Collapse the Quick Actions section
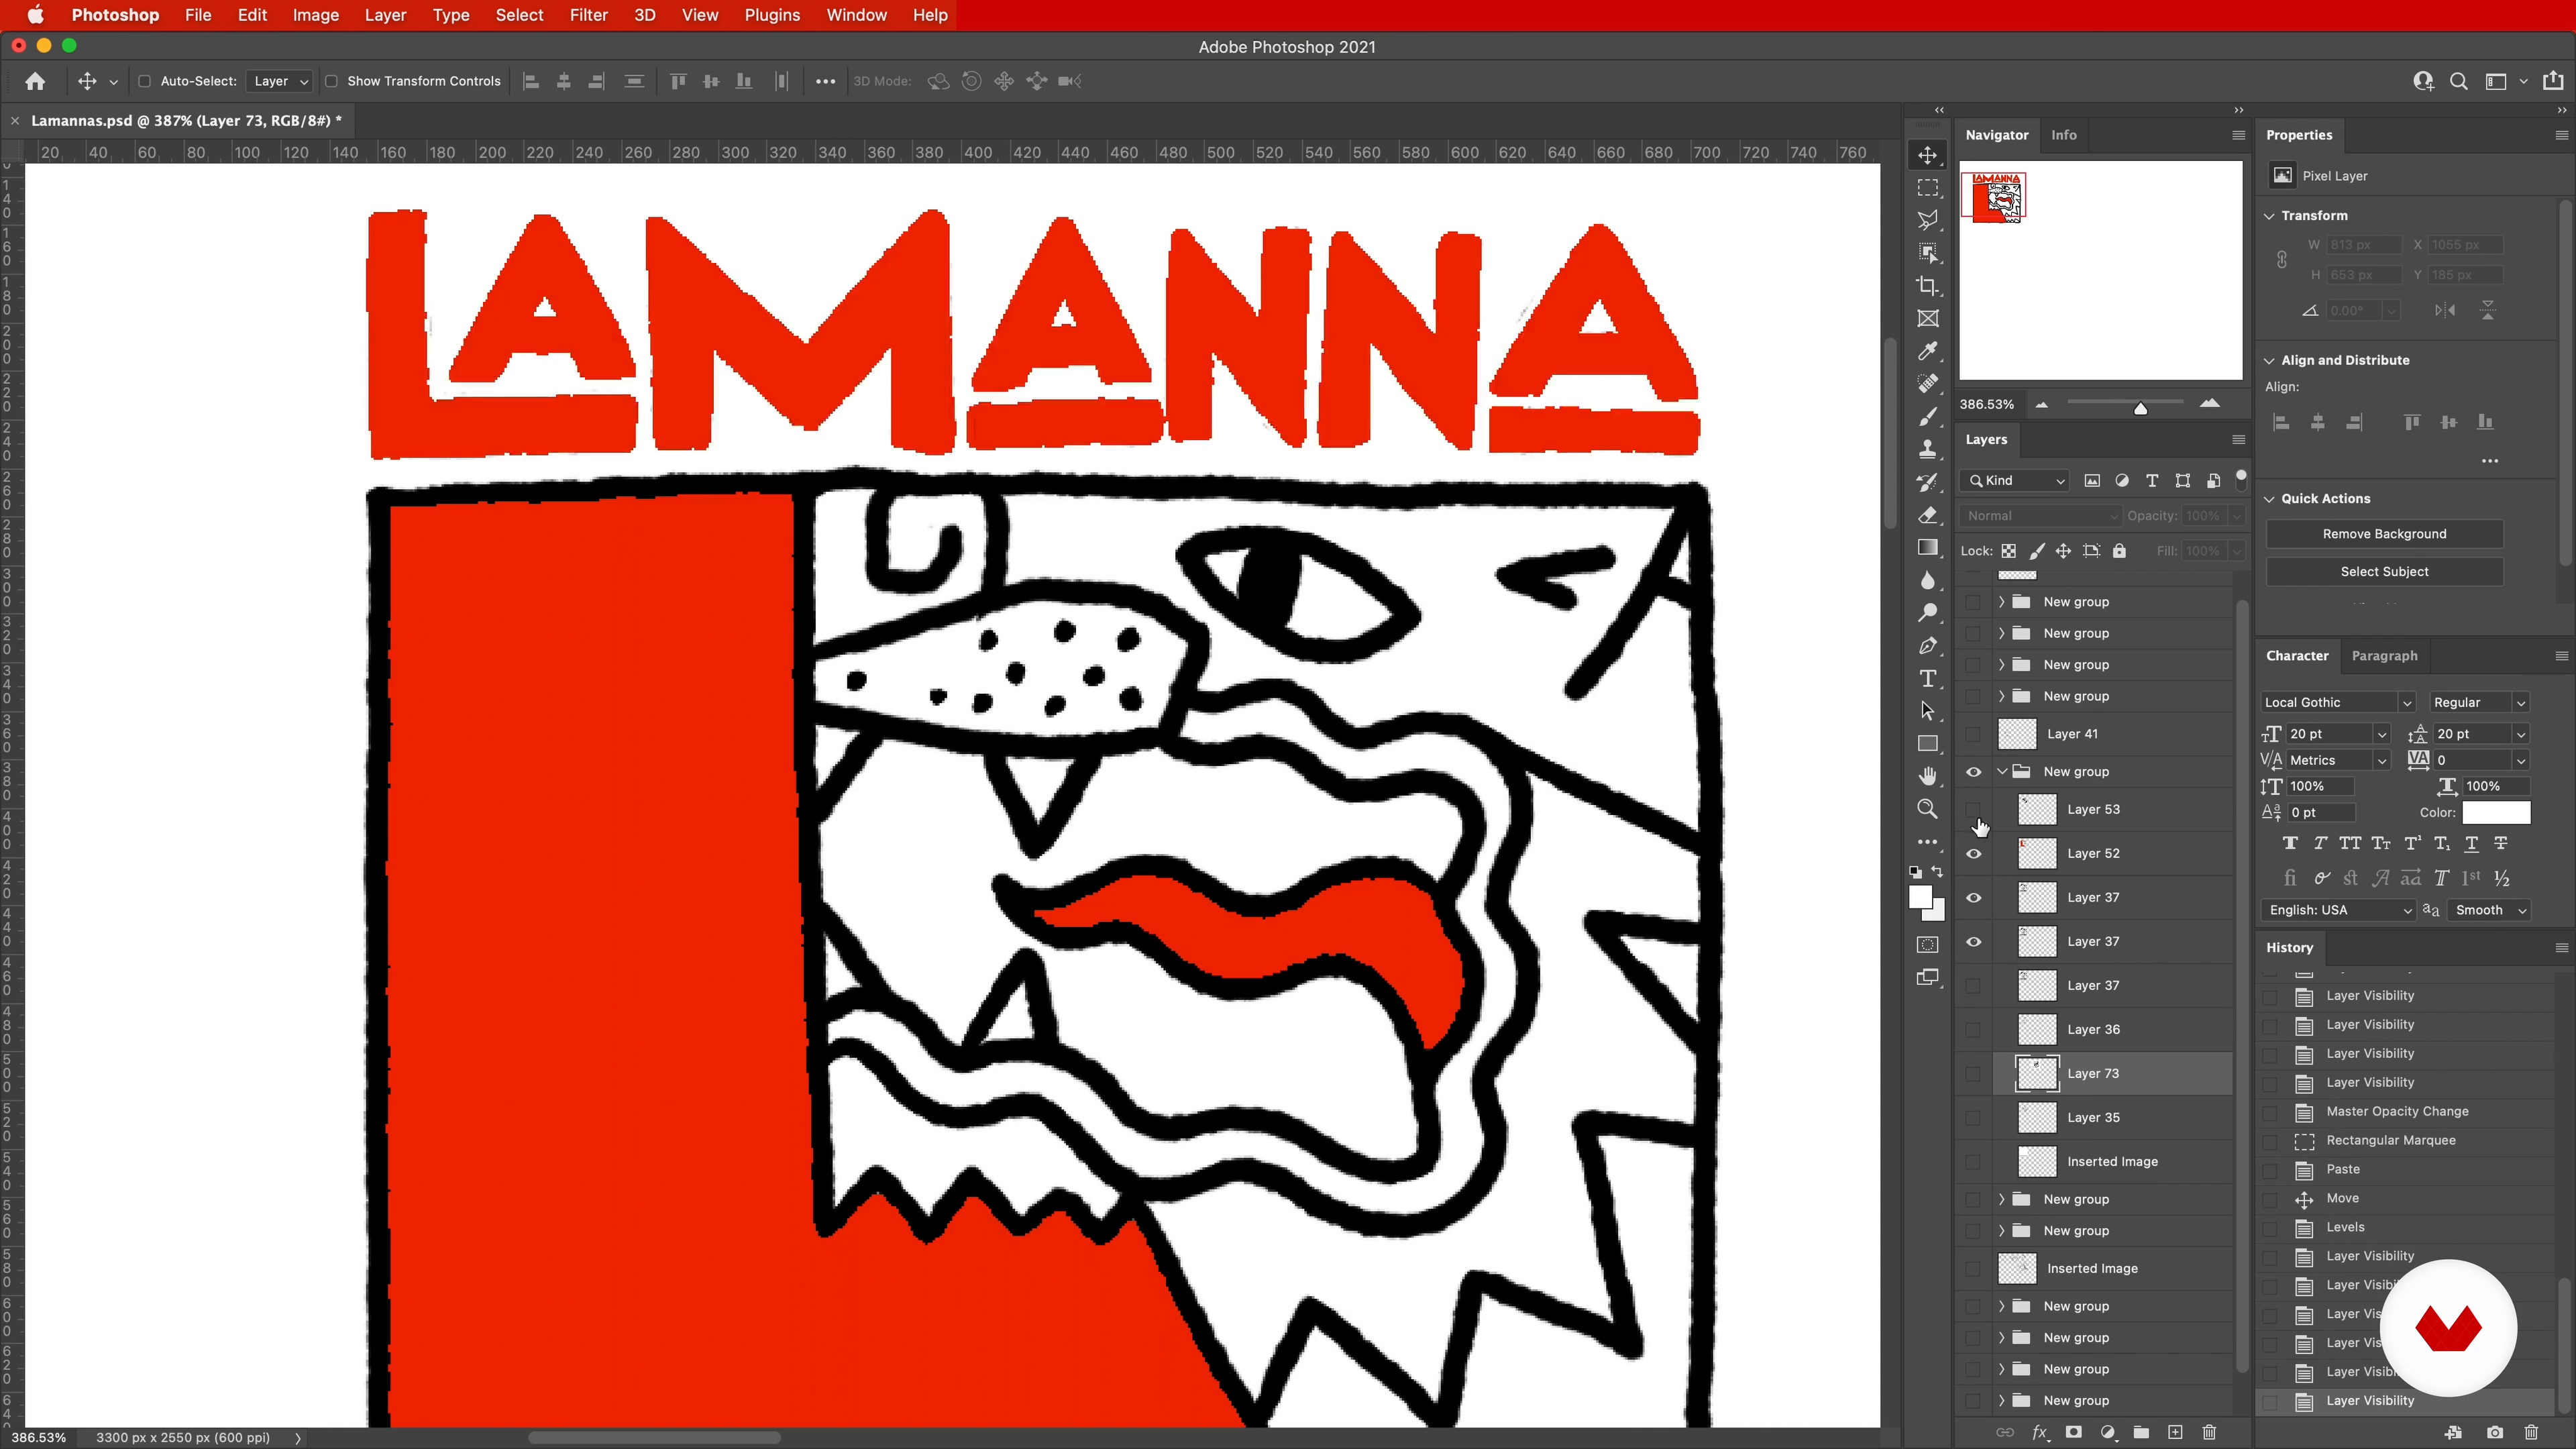 point(2269,499)
